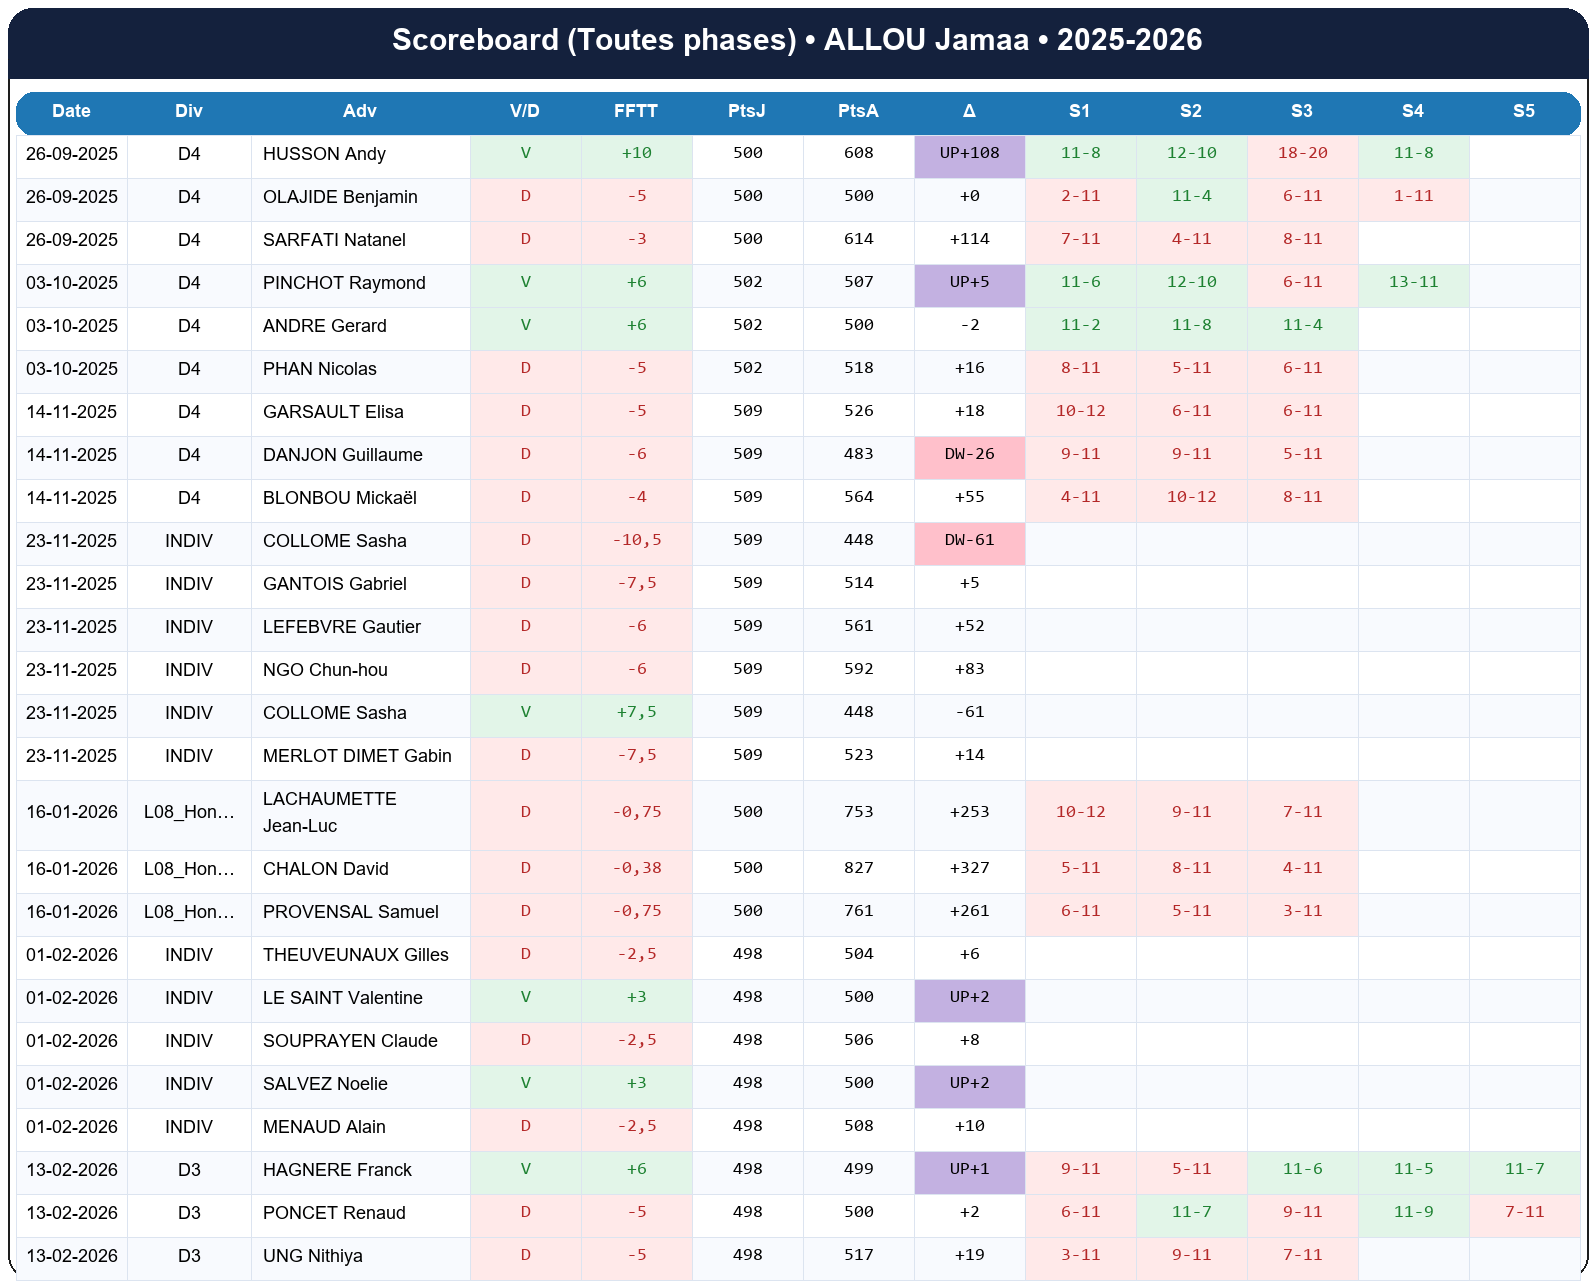This screenshot has width=1596, height=1287.
Task: Open LE SAINT Valentine opponent entry
Action: tap(342, 998)
